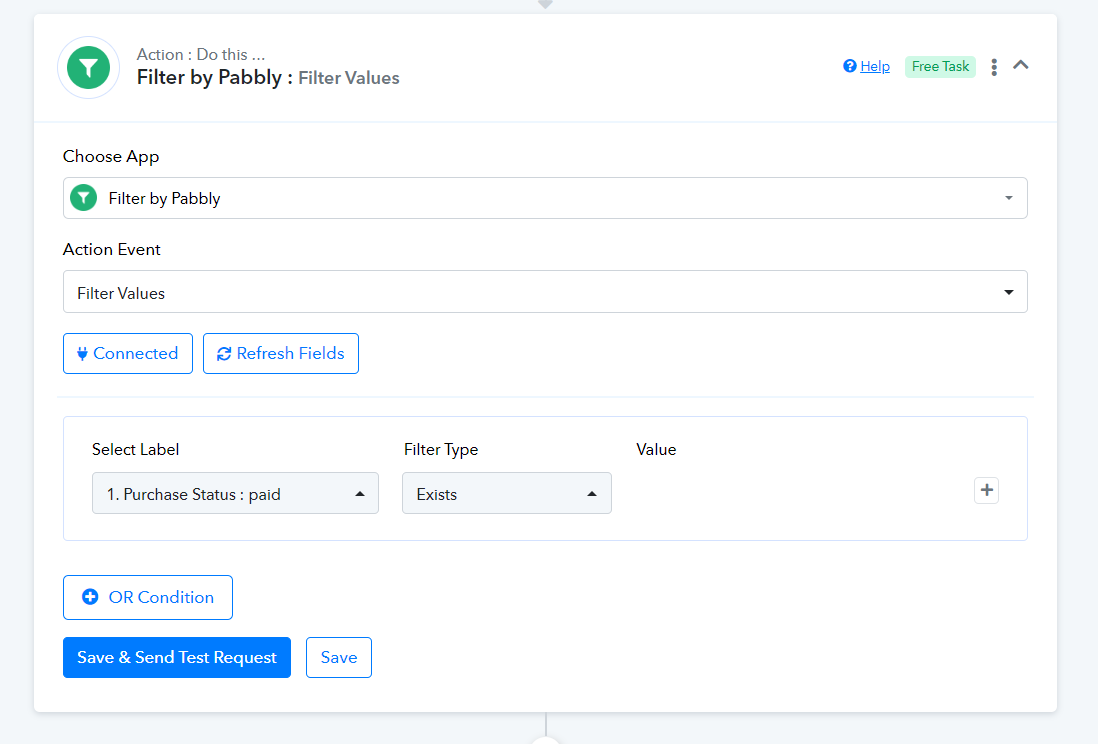Screen dimensions: 1098x744
Task: Click the green Filter by Pabbly funnel icon
Action: [88, 68]
